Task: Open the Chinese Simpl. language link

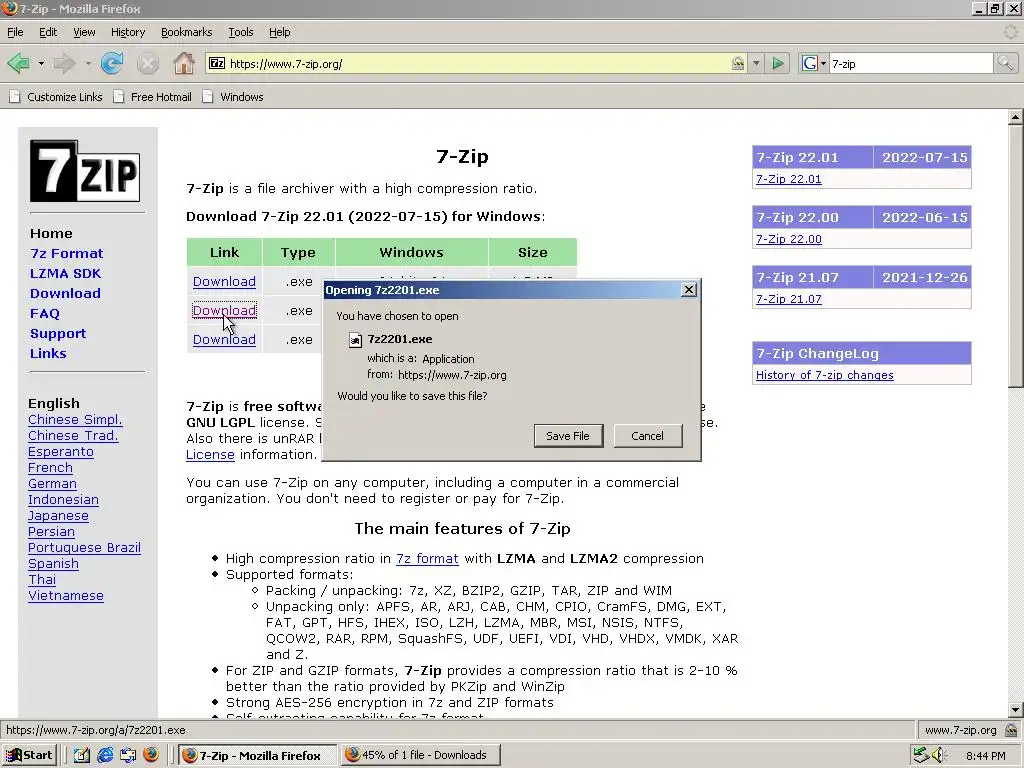Action: 75,420
